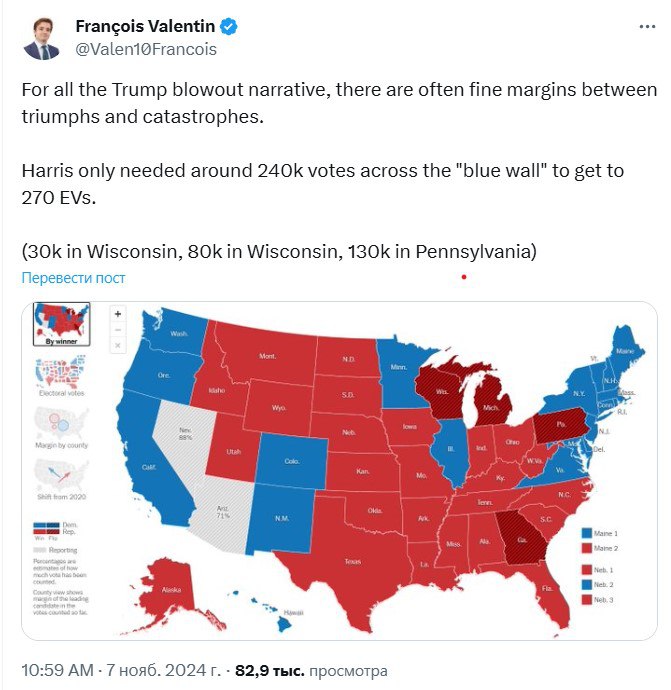Switch to Electoral votes map view
This screenshot has width=671, height=690.
click(62, 377)
